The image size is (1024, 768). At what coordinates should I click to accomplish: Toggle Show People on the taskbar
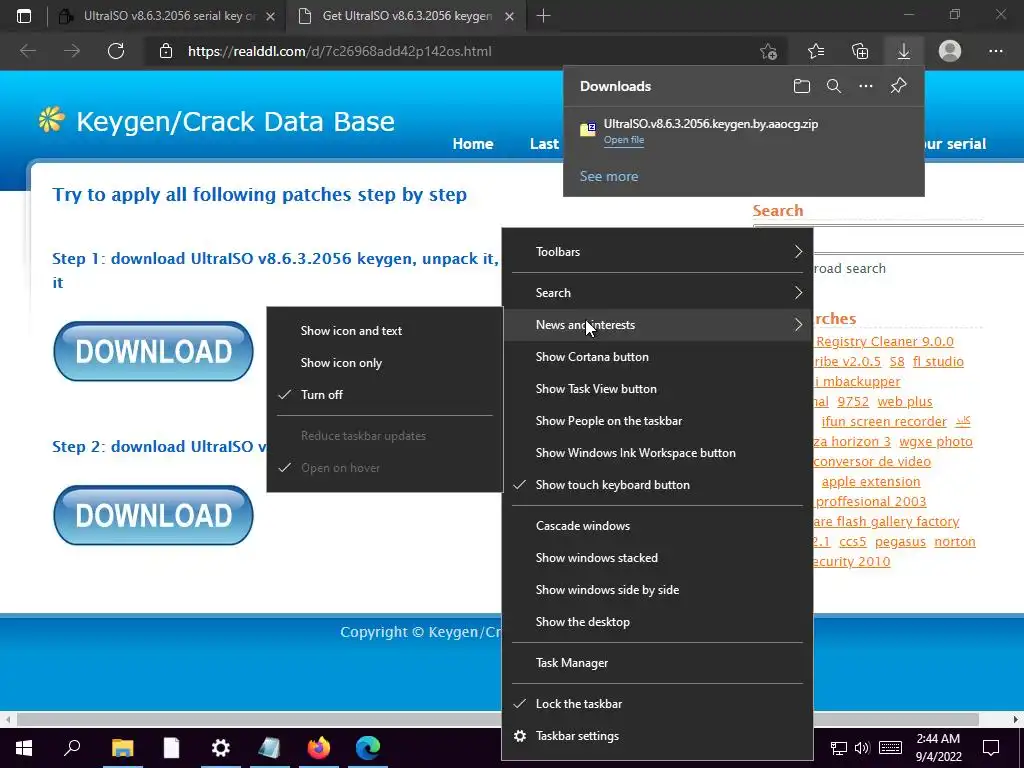657,421
